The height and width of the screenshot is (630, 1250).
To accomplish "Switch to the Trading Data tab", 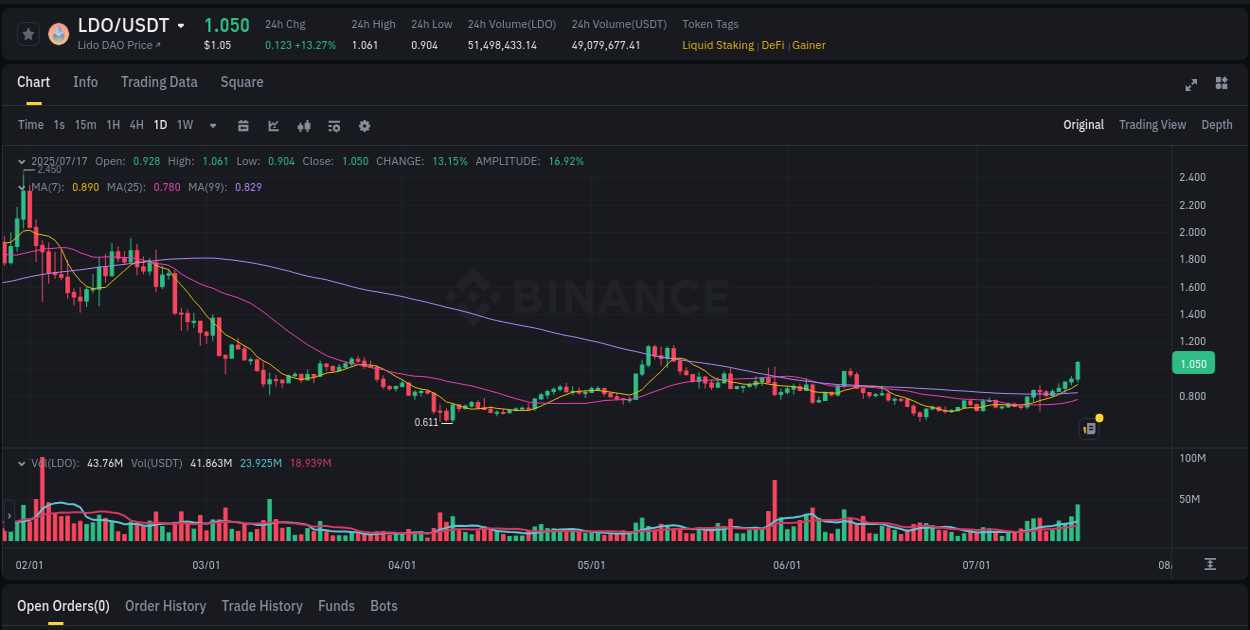I will (x=159, y=82).
